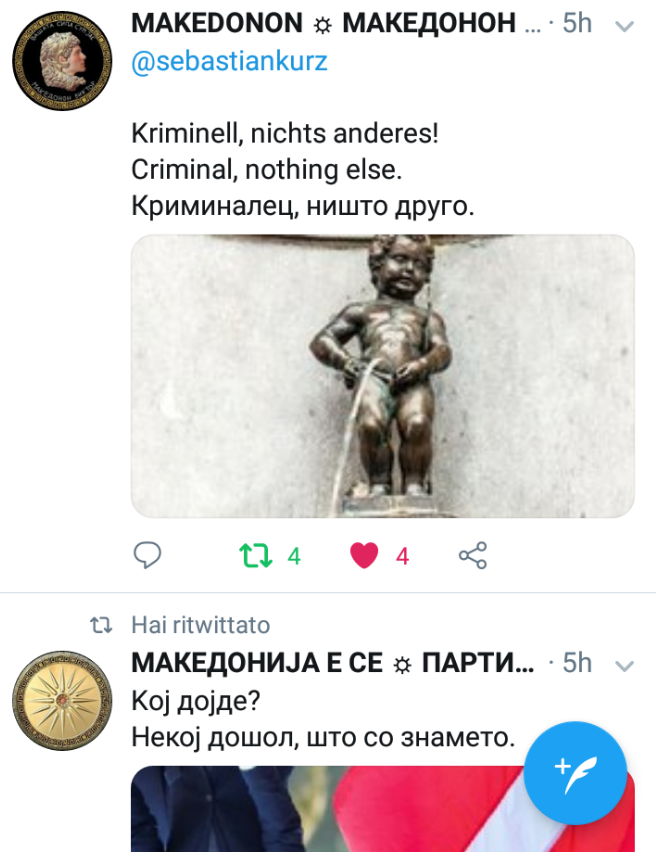This screenshot has width=656, height=852.
Task: Open the MAKEDONON ☼ МАКЕДОНОН account name
Action: pyautogui.click(x=324, y=23)
